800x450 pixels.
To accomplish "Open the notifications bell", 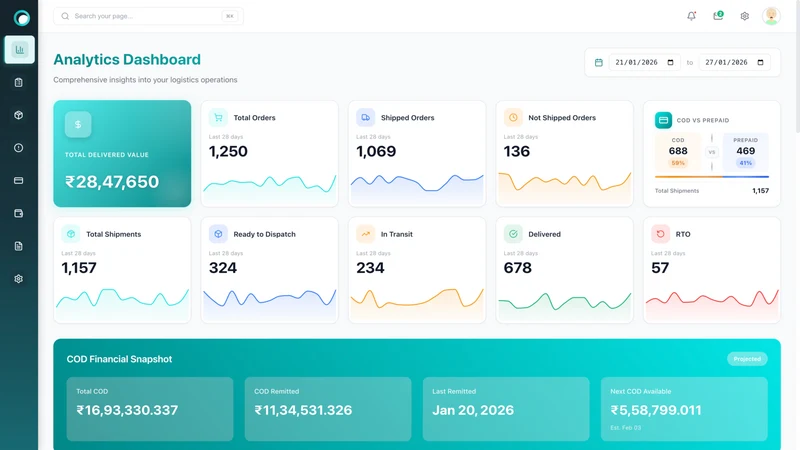I will [691, 16].
